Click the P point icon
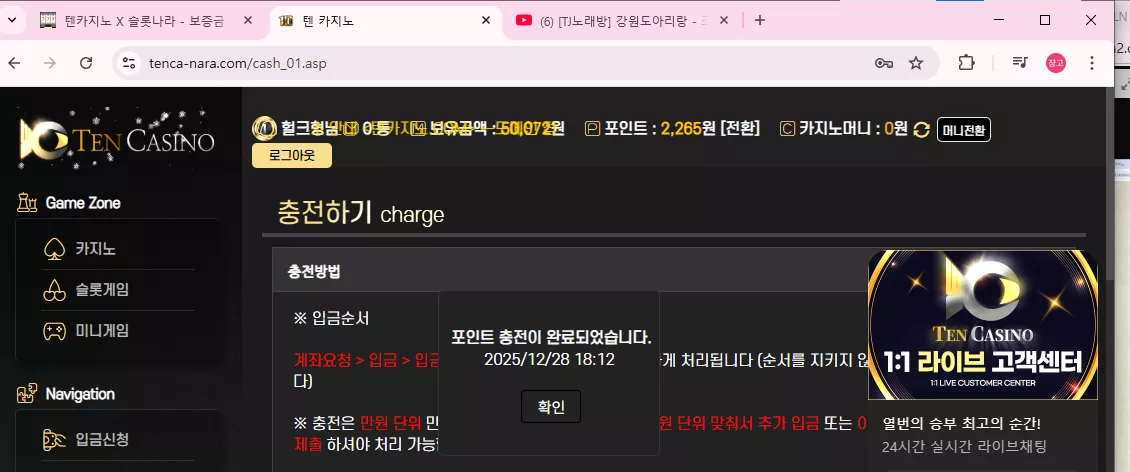The width and height of the screenshot is (1130, 472). (593, 130)
